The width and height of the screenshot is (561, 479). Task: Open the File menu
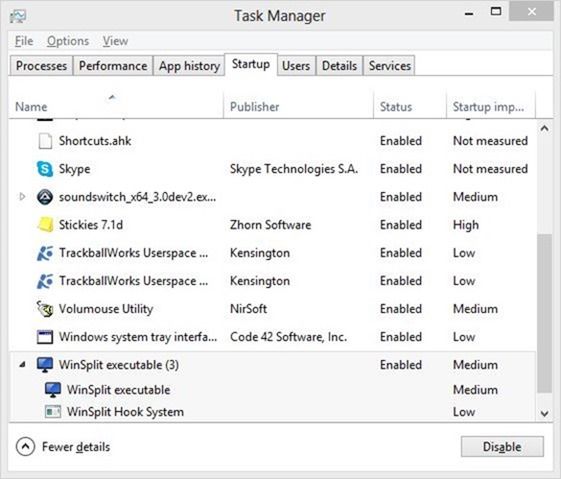coord(24,41)
